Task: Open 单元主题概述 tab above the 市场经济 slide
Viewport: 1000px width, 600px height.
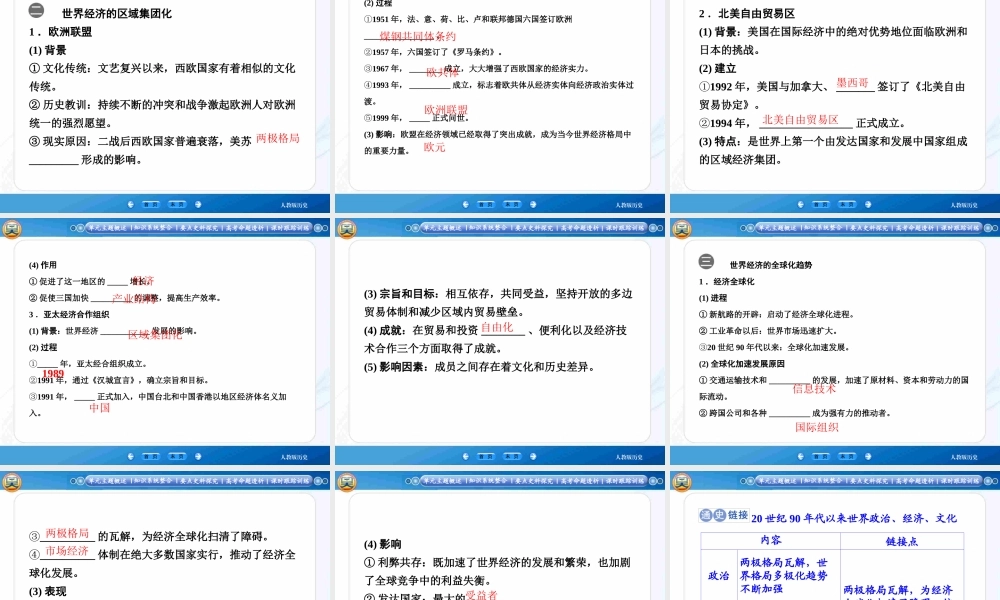Action: pos(107,481)
